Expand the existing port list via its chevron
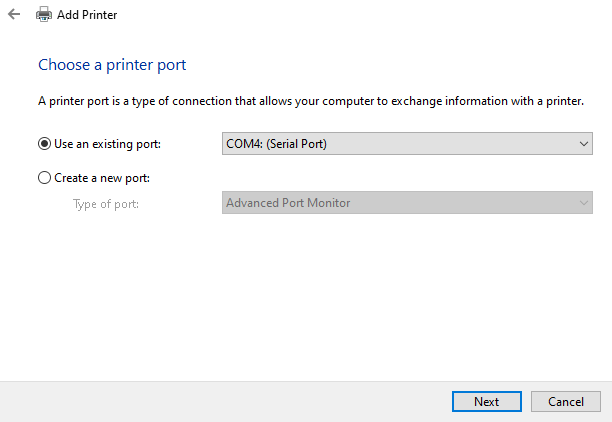This screenshot has width=612, height=422. tap(584, 144)
